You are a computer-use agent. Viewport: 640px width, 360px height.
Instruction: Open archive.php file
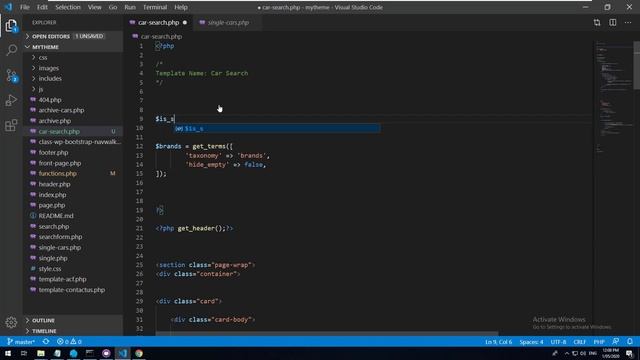click(73, 121)
